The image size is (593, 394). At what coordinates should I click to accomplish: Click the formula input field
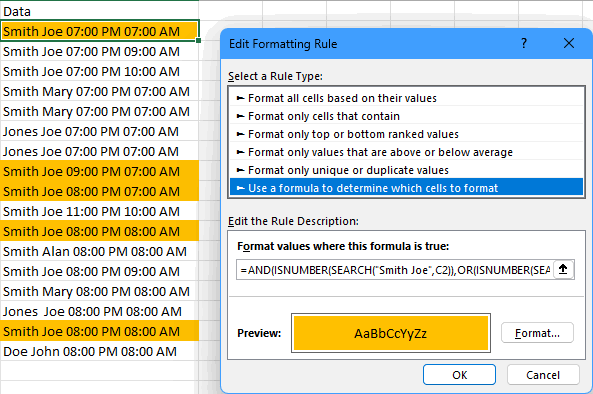coord(394,270)
